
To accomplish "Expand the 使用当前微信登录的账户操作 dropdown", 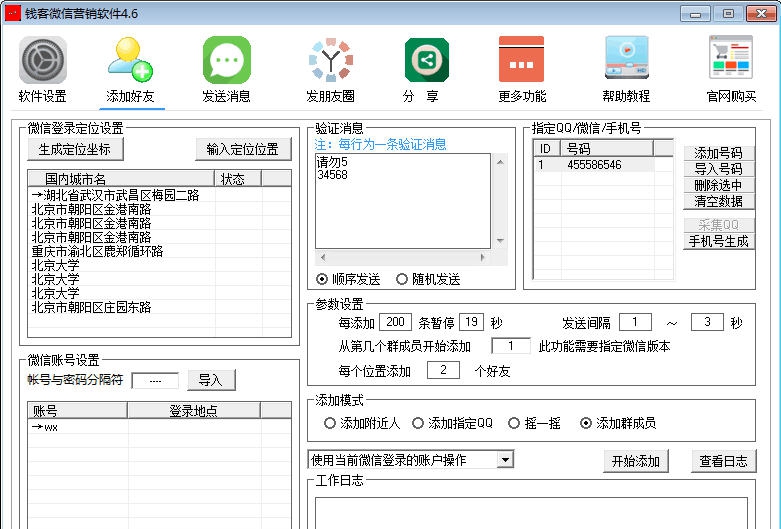I will (505, 460).
